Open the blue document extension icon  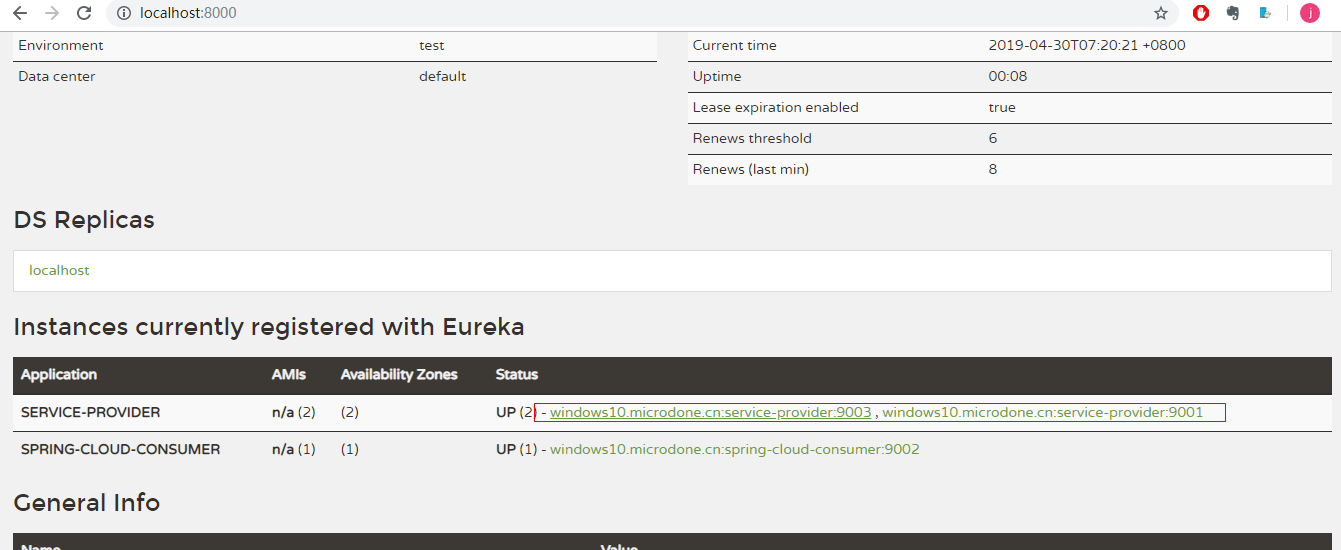1265,13
